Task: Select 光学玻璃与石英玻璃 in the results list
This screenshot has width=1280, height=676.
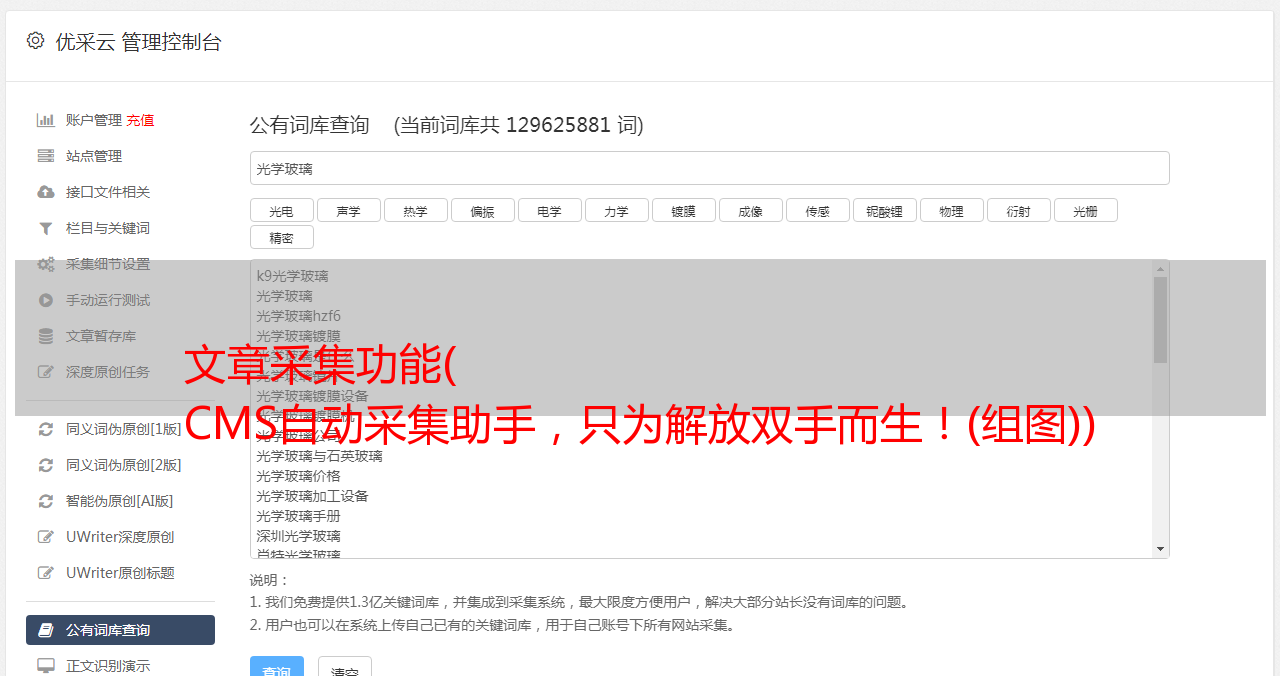Action: pos(319,456)
